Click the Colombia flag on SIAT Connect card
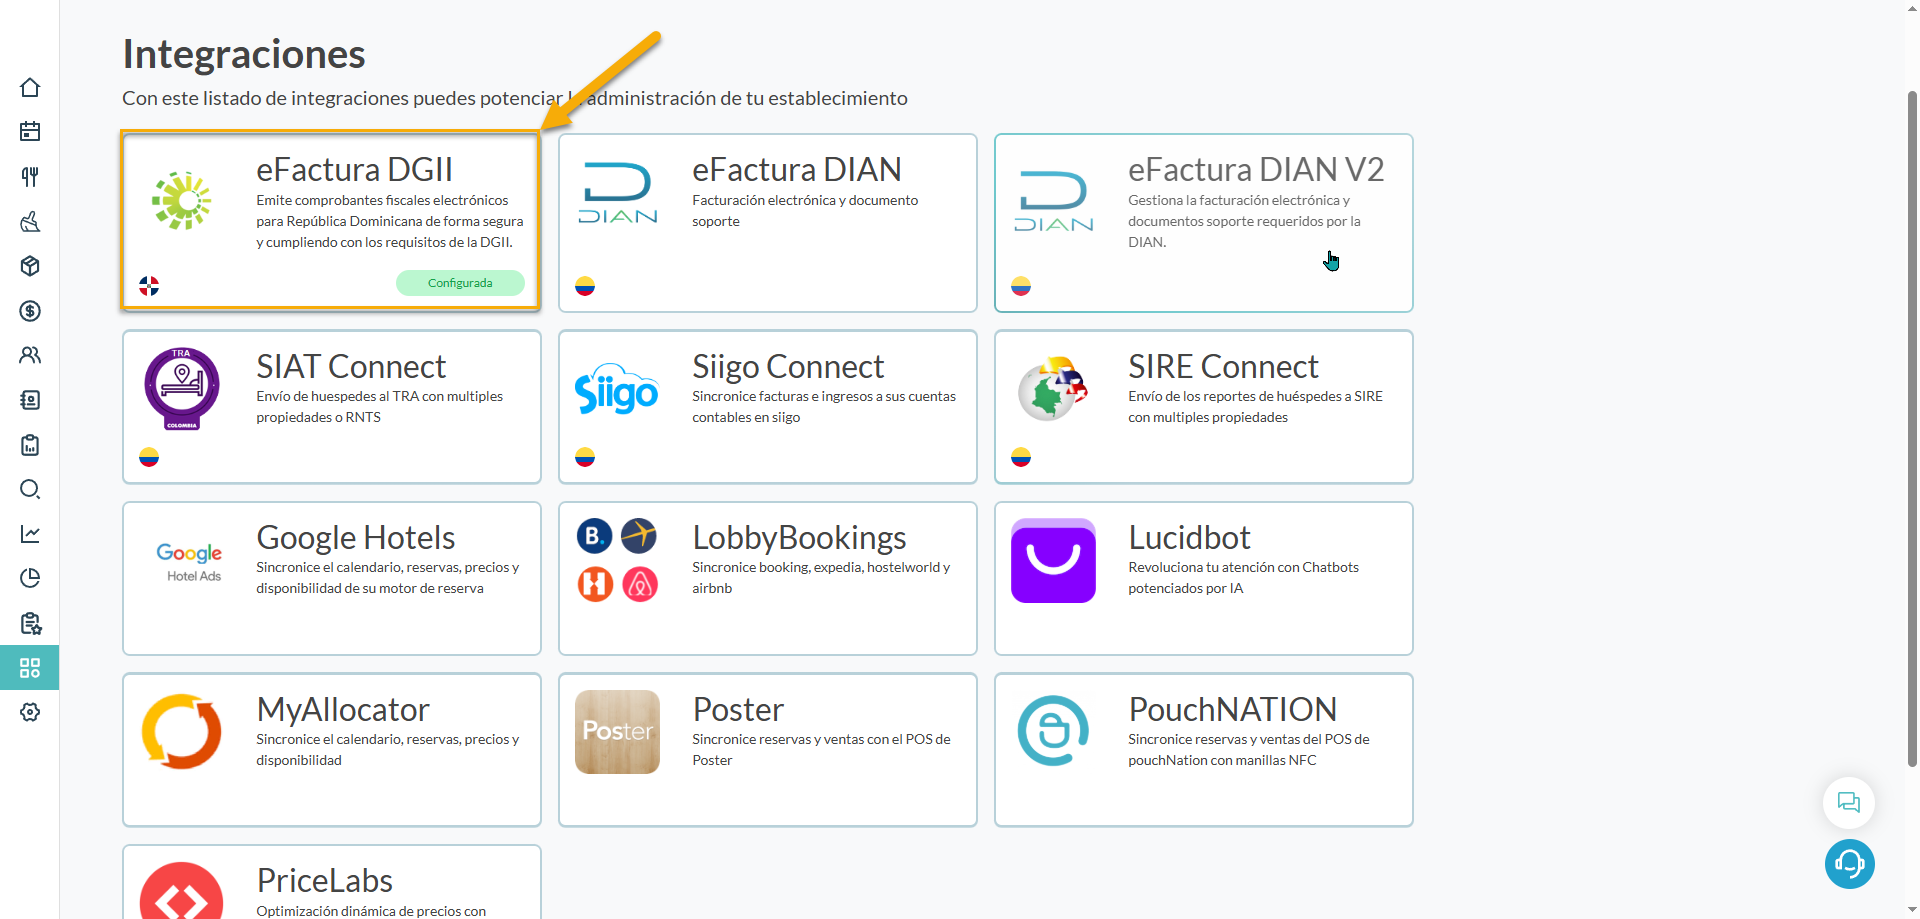The image size is (1920, 919). coord(149,457)
